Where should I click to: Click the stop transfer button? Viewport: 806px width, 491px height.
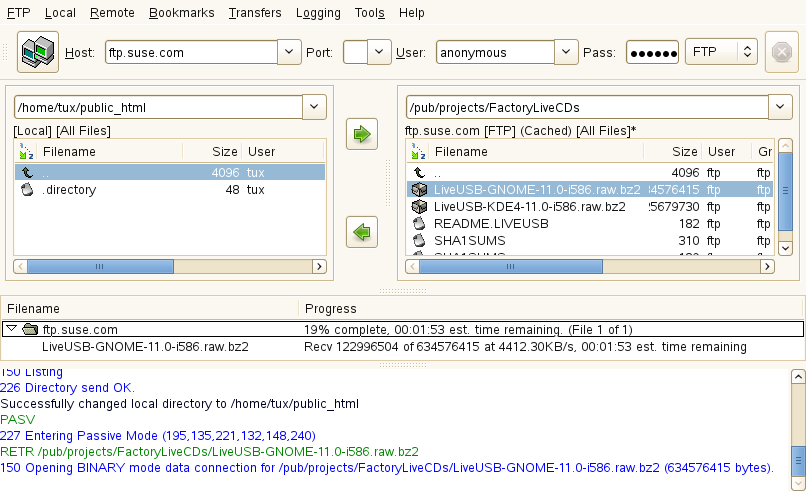pyautogui.click(x=781, y=52)
